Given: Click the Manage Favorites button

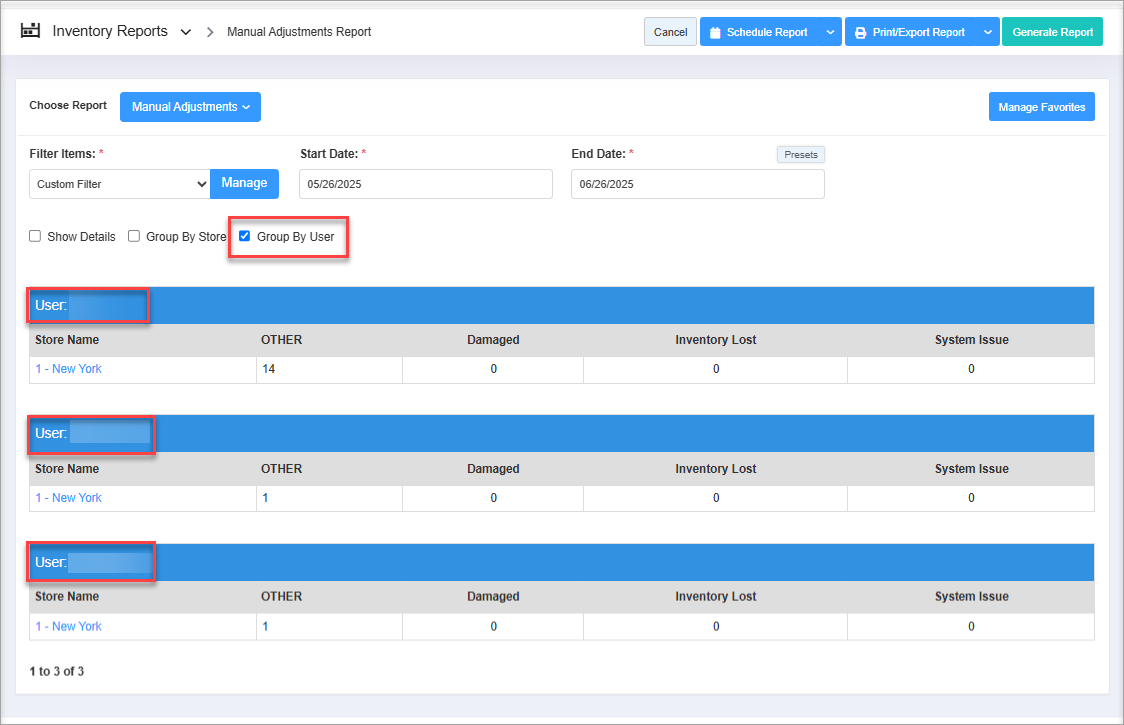Looking at the screenshot, I should click(x=1041, y=107).
